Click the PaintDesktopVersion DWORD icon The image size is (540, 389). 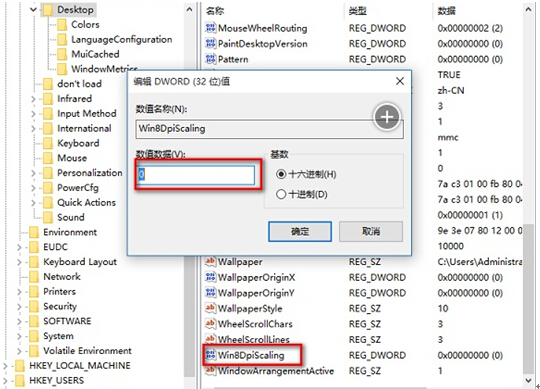[210, 43]
